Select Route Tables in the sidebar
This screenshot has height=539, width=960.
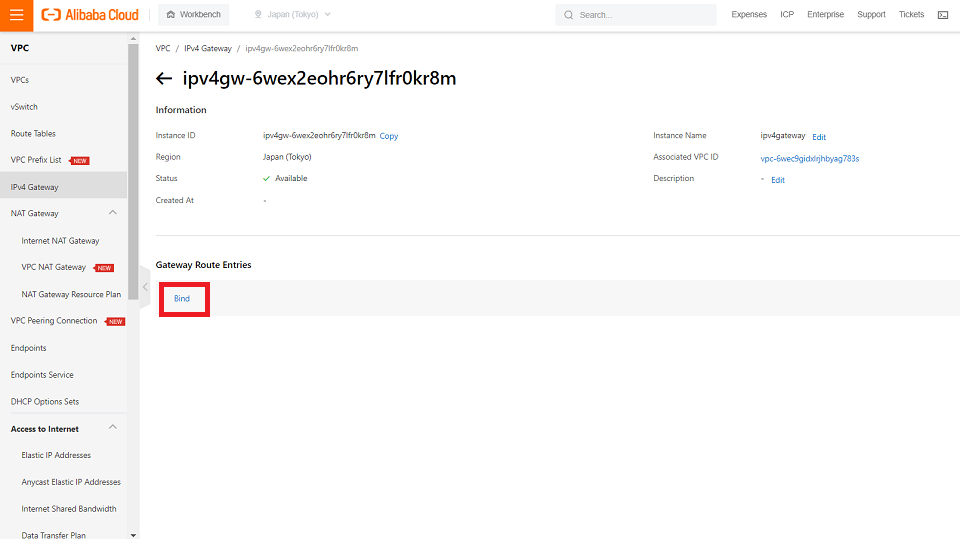pos(33,133)
